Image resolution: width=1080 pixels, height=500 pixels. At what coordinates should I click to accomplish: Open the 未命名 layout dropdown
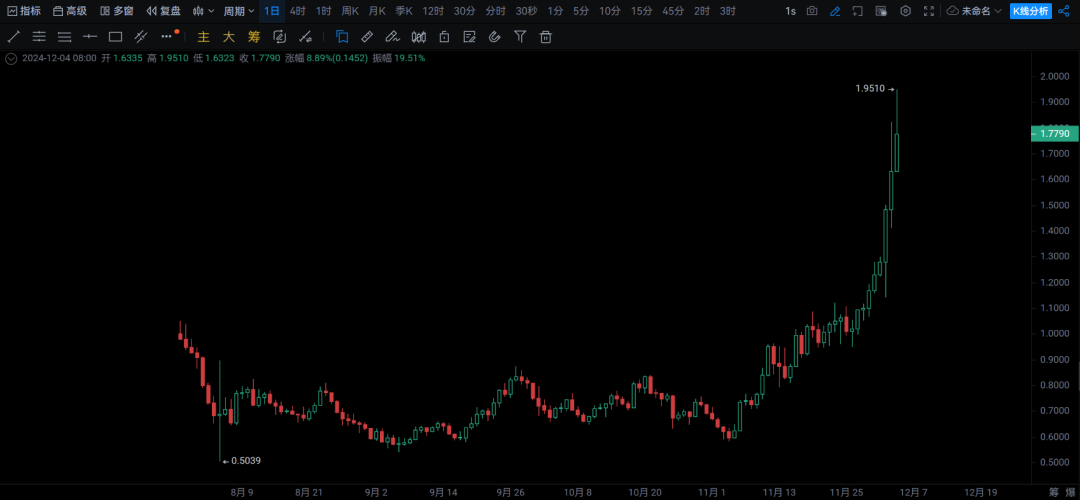tap(973, 11)
